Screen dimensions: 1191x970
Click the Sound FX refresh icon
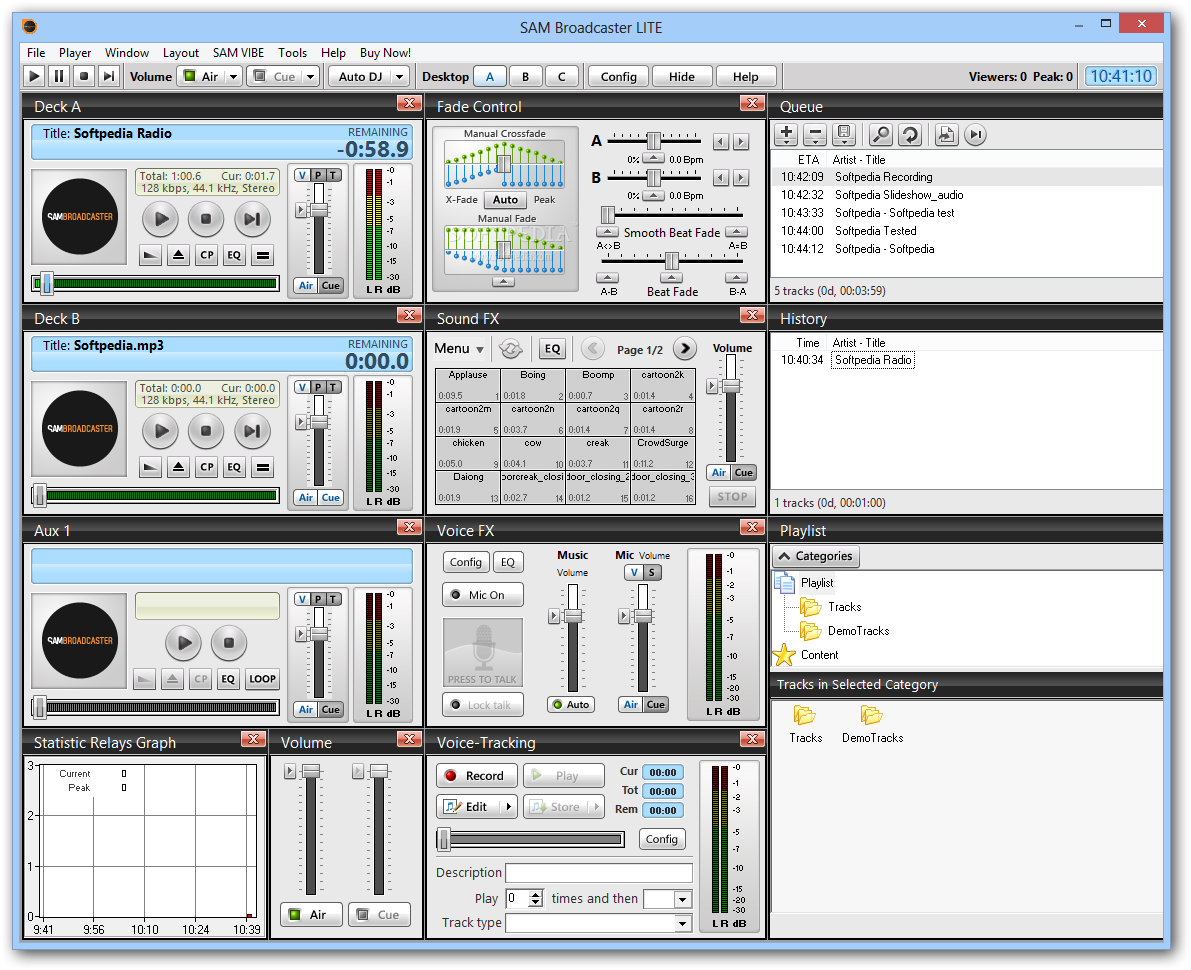pyautogui.click(x=511, y=349)
